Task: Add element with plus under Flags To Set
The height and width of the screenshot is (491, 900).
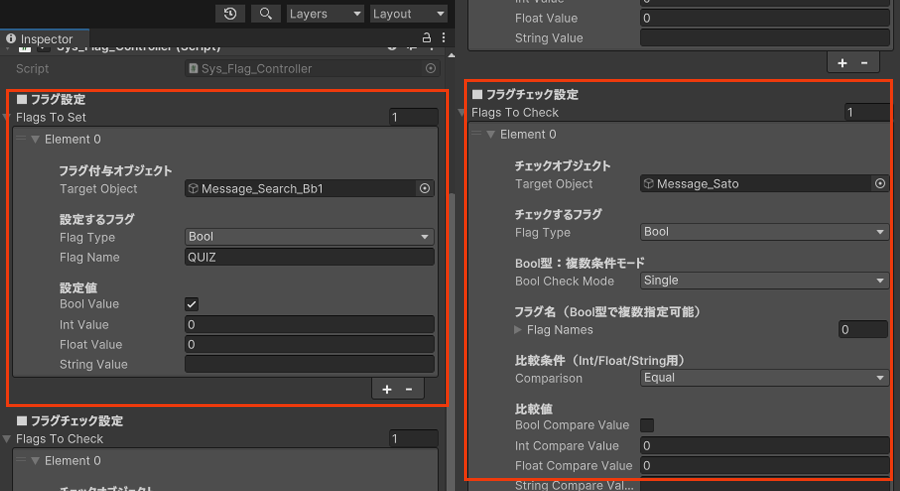Action: 387,389
